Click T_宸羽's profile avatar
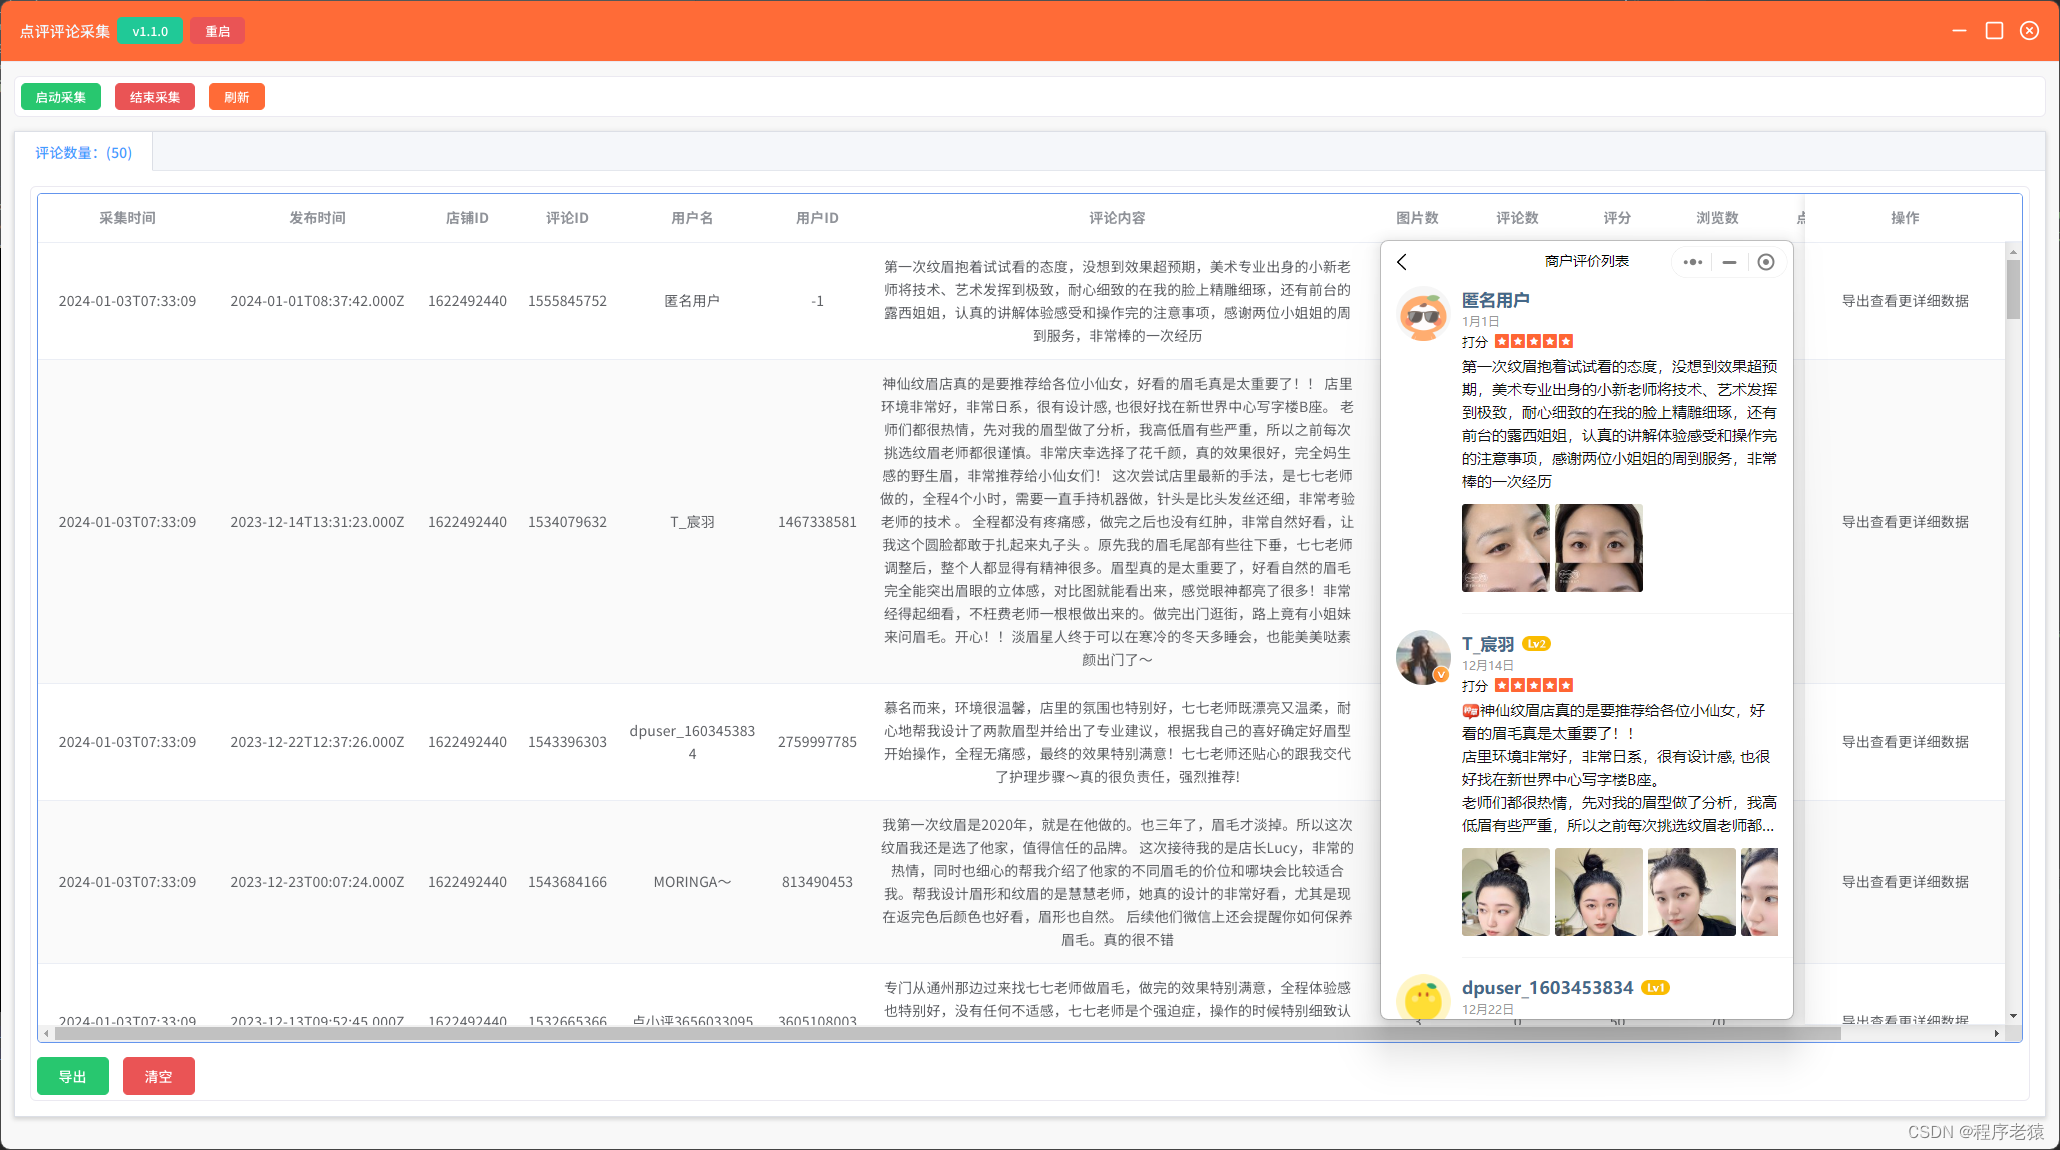 [x=1423, y=657]
